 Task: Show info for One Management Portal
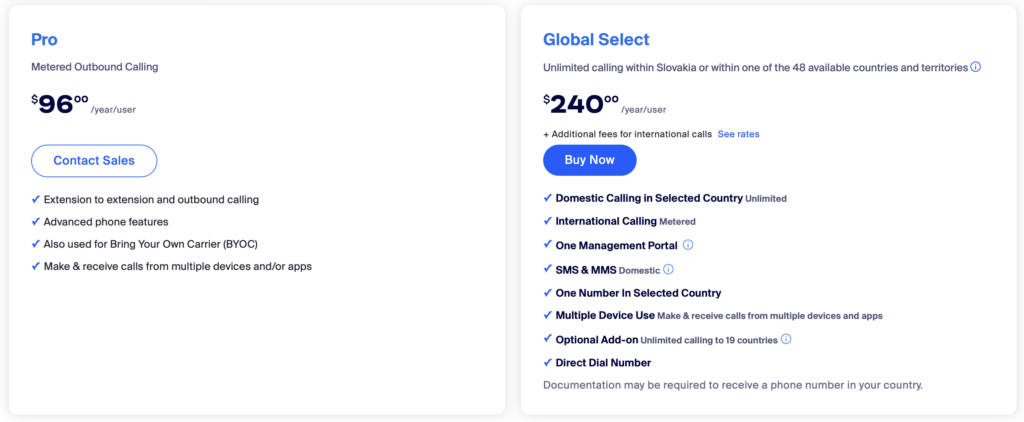tap(688, 245)
